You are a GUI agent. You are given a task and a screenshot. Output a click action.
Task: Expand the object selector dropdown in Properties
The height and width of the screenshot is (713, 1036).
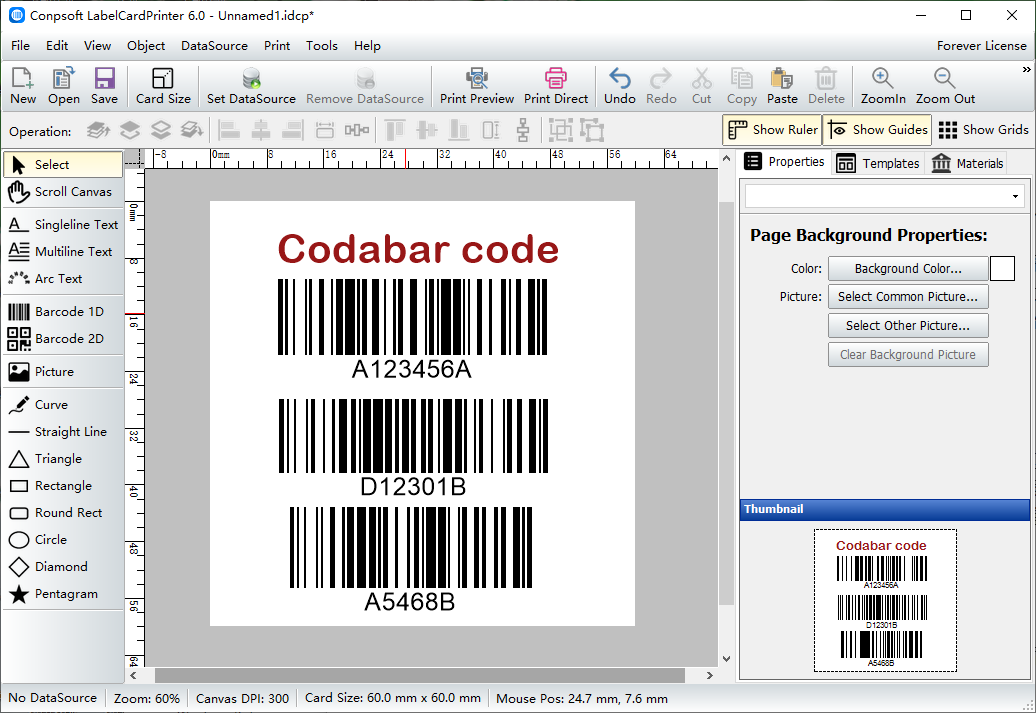[1015, 196]
